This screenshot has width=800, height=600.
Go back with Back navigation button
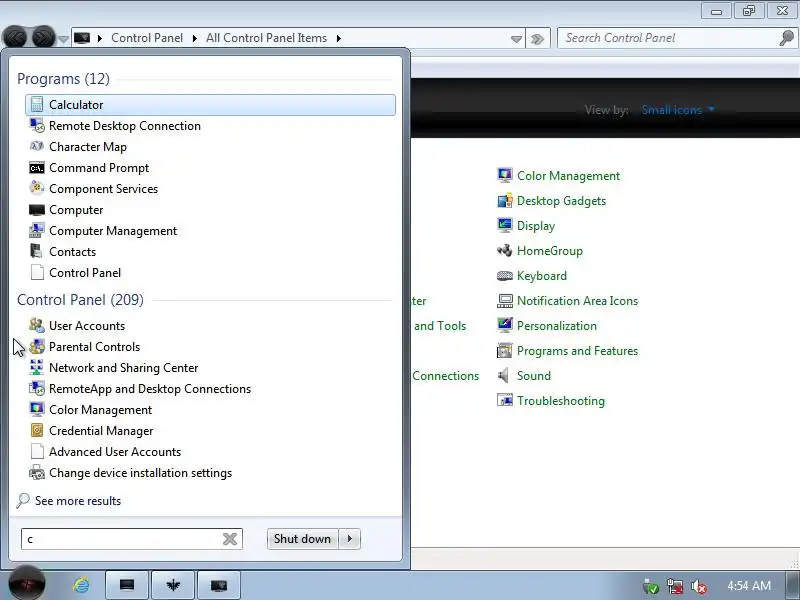(15, 37)
